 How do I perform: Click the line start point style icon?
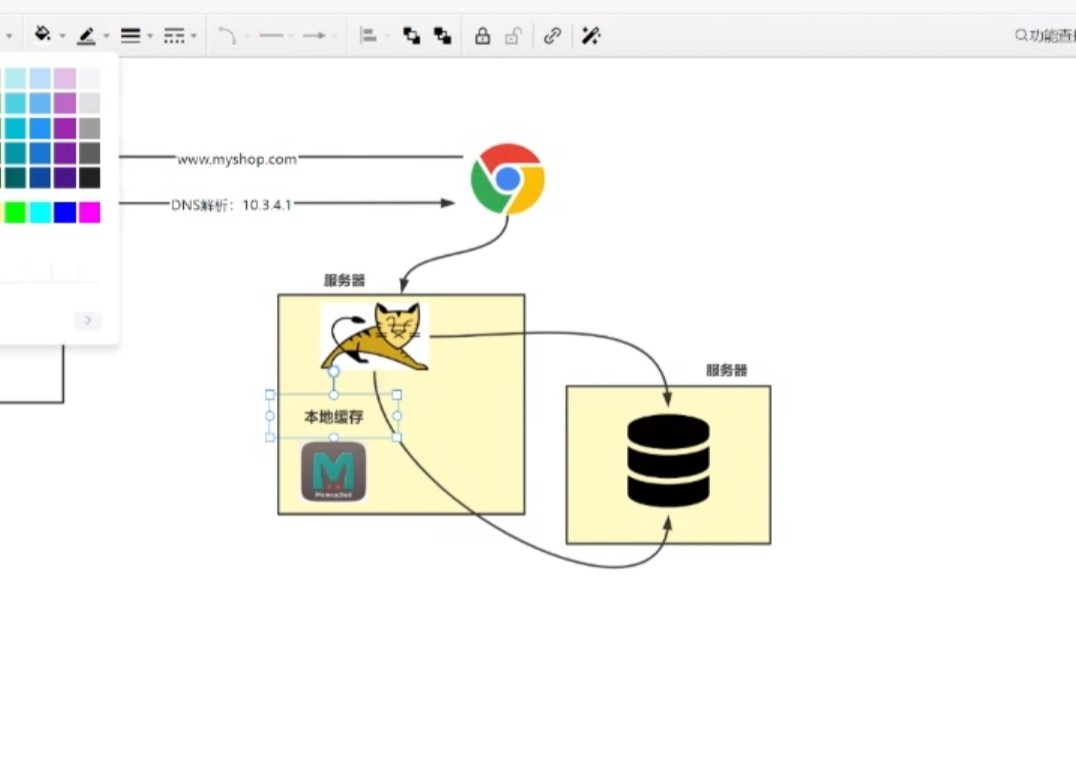[272, 35]
